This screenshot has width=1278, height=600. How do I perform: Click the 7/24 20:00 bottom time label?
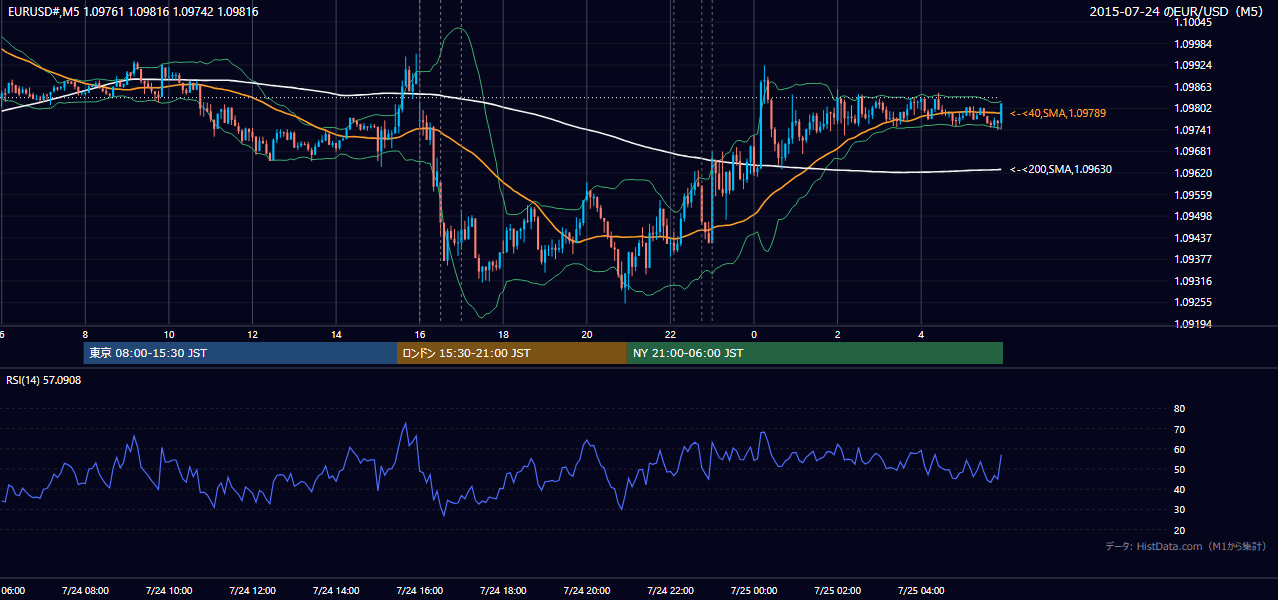point(587,590)
